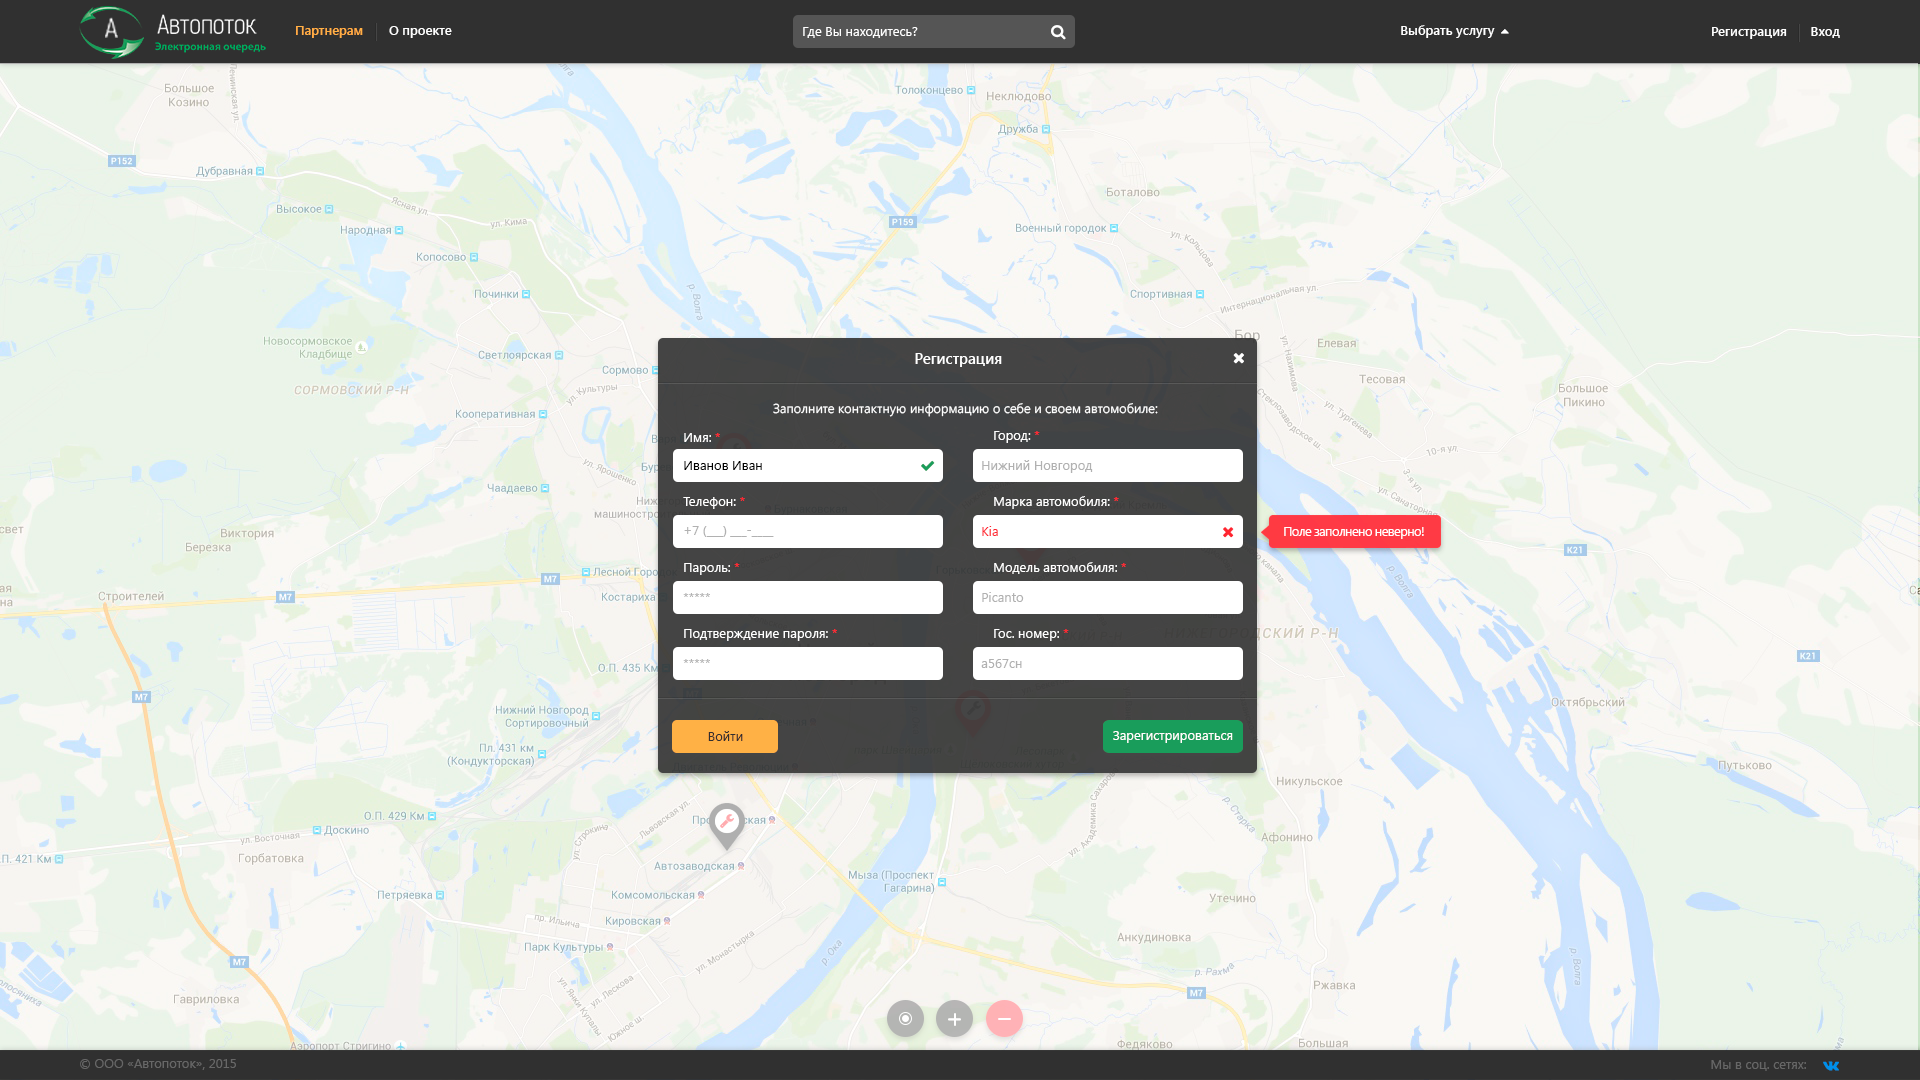Viewport: 1920px width, 1080px height.
Task: Open the О проекте menu item
Action: point(420,31)
